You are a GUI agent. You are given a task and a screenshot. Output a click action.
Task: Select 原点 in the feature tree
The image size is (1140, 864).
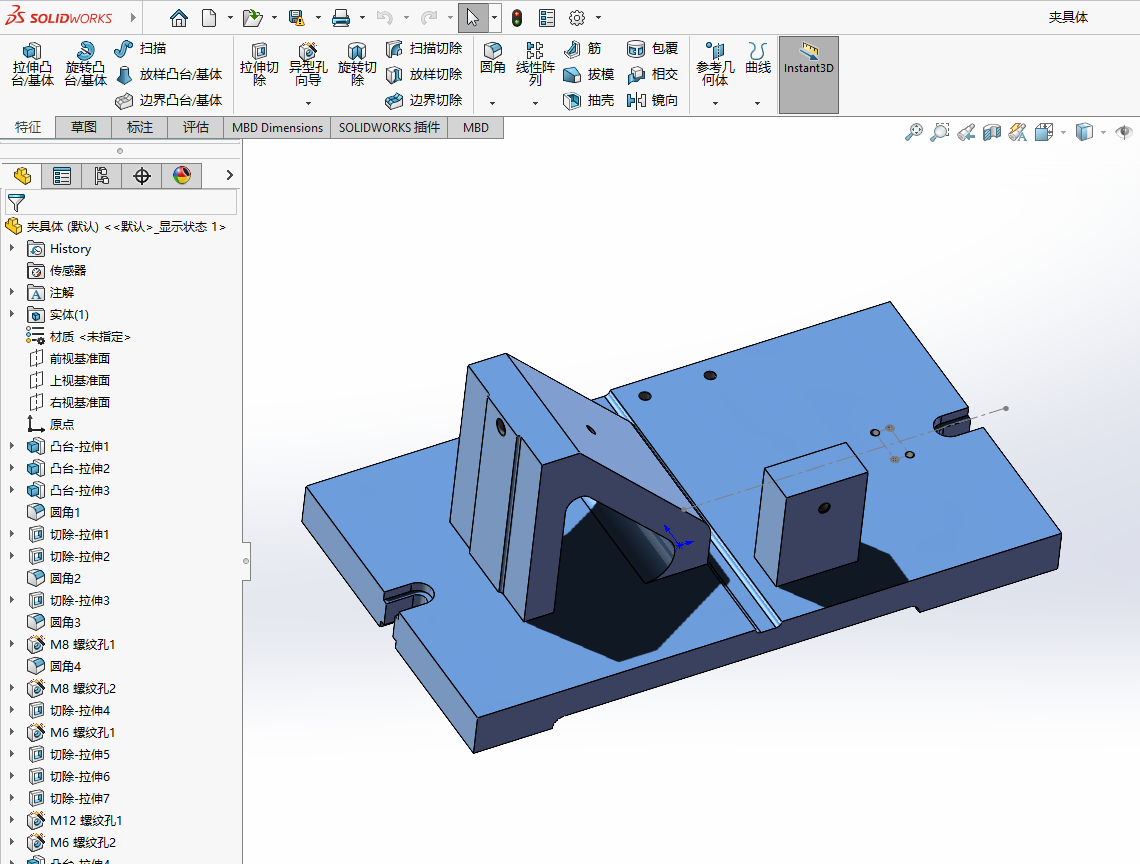[x=62, y=424]
